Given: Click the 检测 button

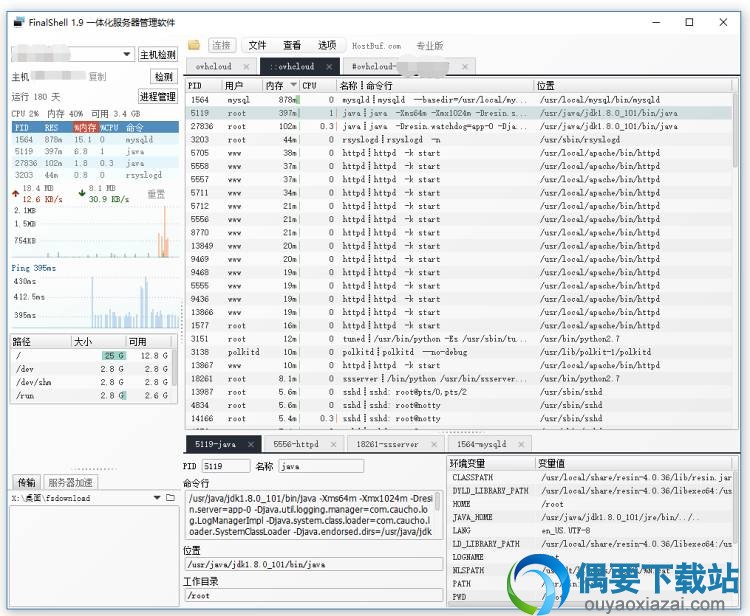Looking at the screenshot, I should point(164,77).
